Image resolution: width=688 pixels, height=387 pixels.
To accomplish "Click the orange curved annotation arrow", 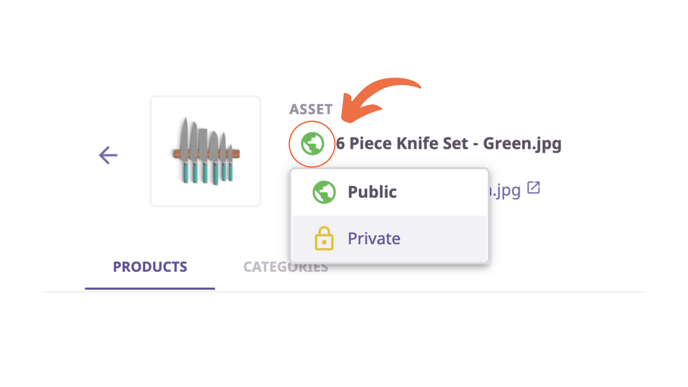I will tap(380, 100).
